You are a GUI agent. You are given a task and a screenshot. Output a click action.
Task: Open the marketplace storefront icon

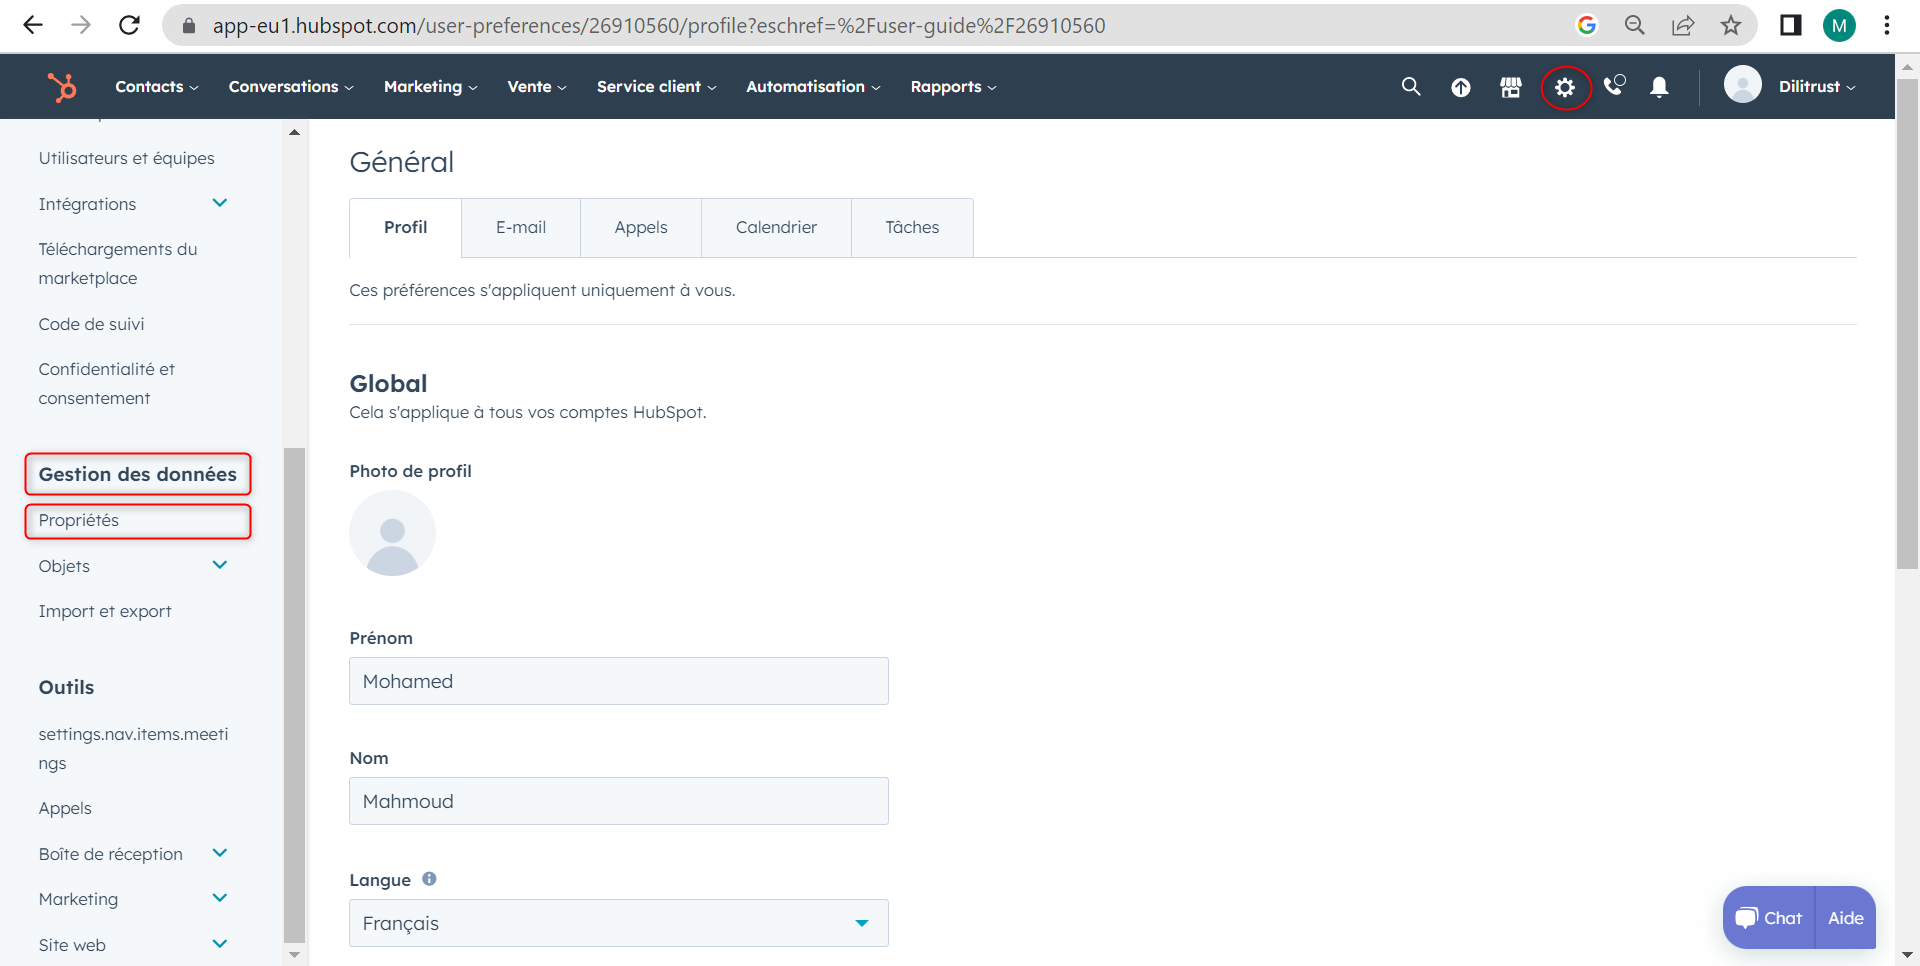point(1511,87)
